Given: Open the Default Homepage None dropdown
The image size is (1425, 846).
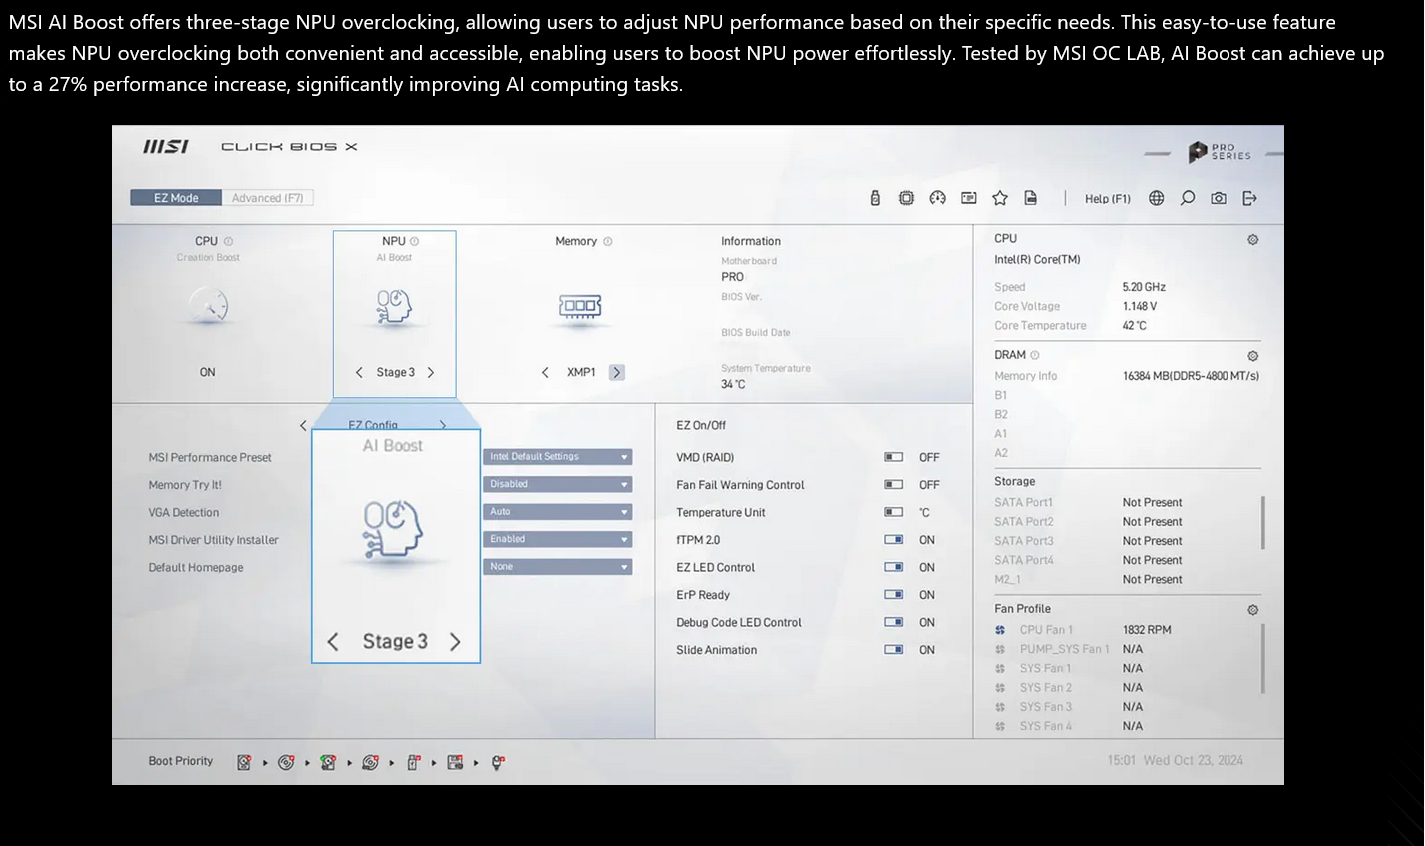Looking at the screenshot, I should (558, 567).
